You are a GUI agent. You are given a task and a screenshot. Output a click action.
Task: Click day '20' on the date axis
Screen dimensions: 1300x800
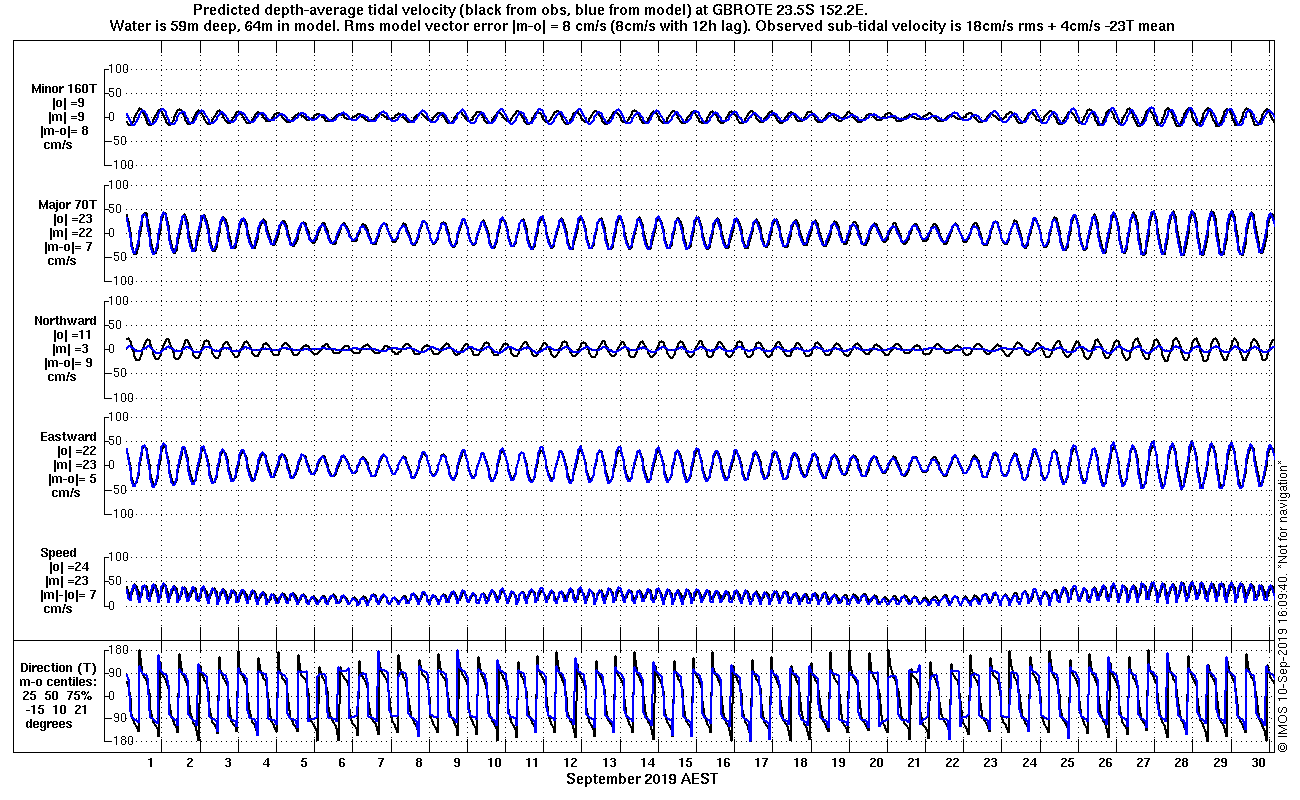(x=876, y=763)
